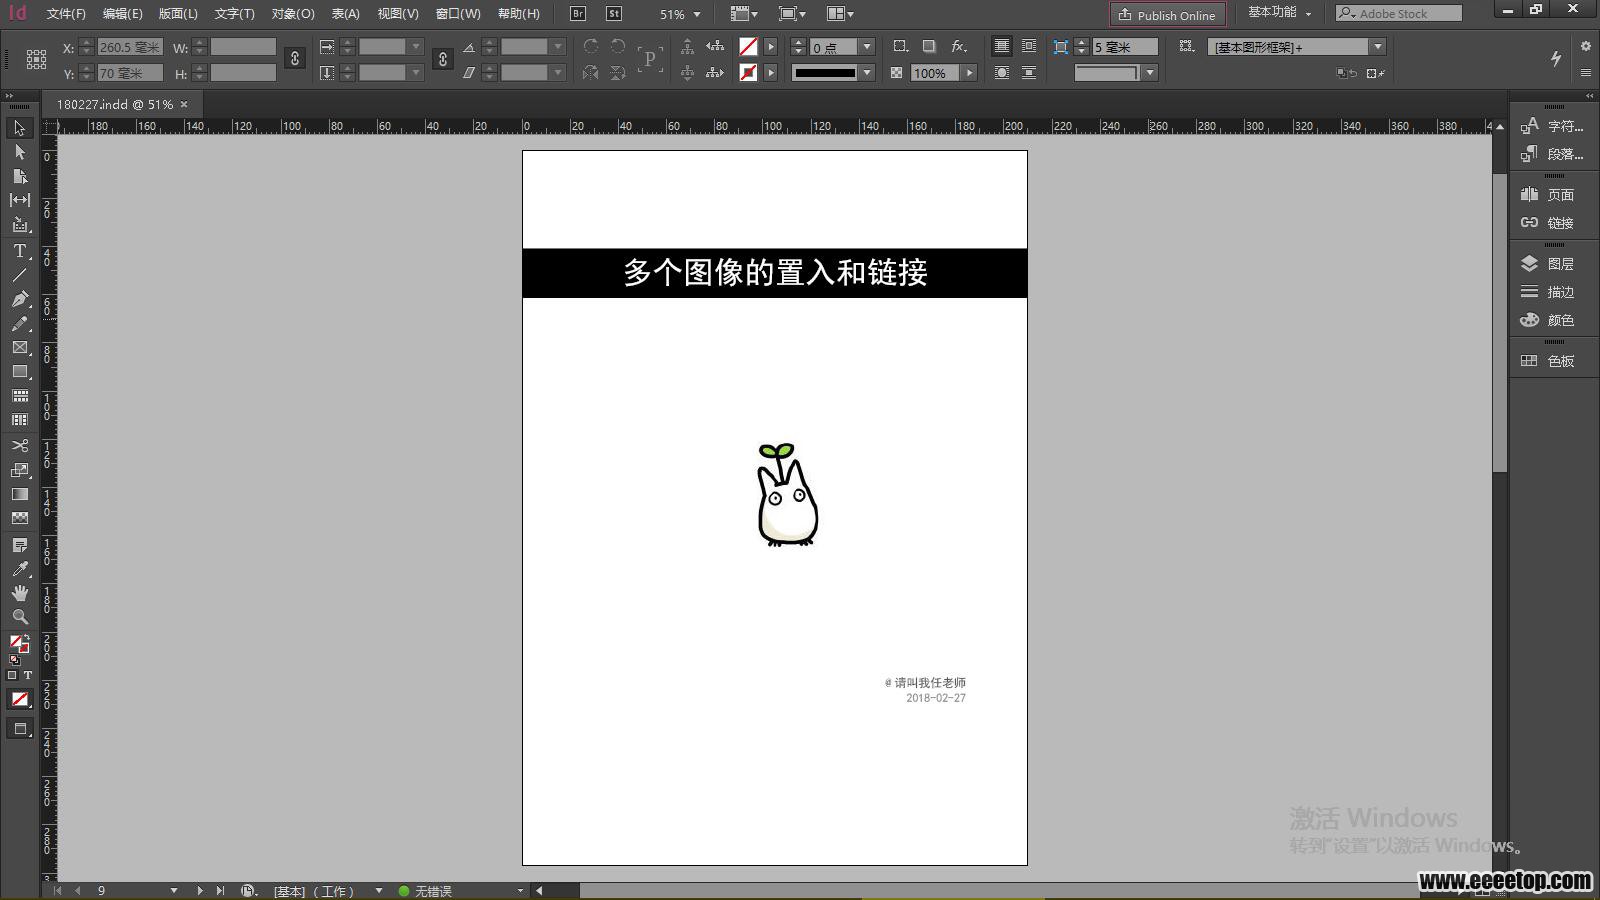Image resolution: width=1600 pixels, height=900 pixels.
Task: Select the Line tool
Action: click(x=19, y=275)
